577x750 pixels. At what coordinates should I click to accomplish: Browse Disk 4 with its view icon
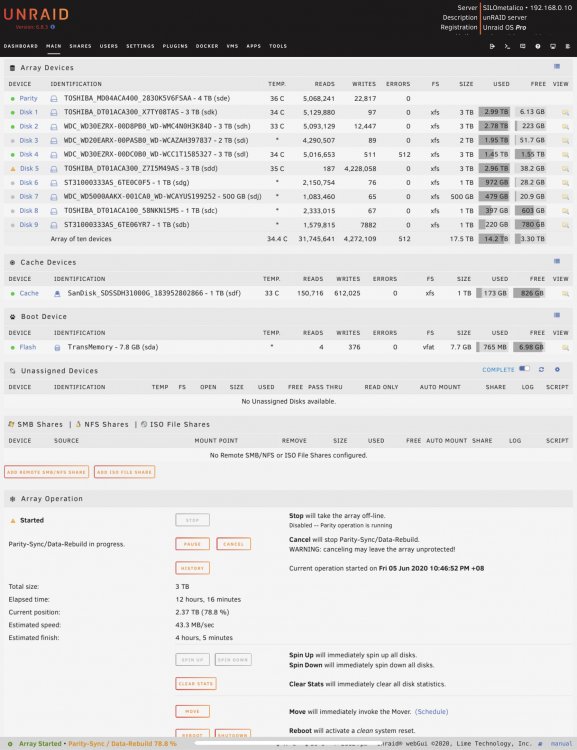pyautogui.click(x=565, y=154)
